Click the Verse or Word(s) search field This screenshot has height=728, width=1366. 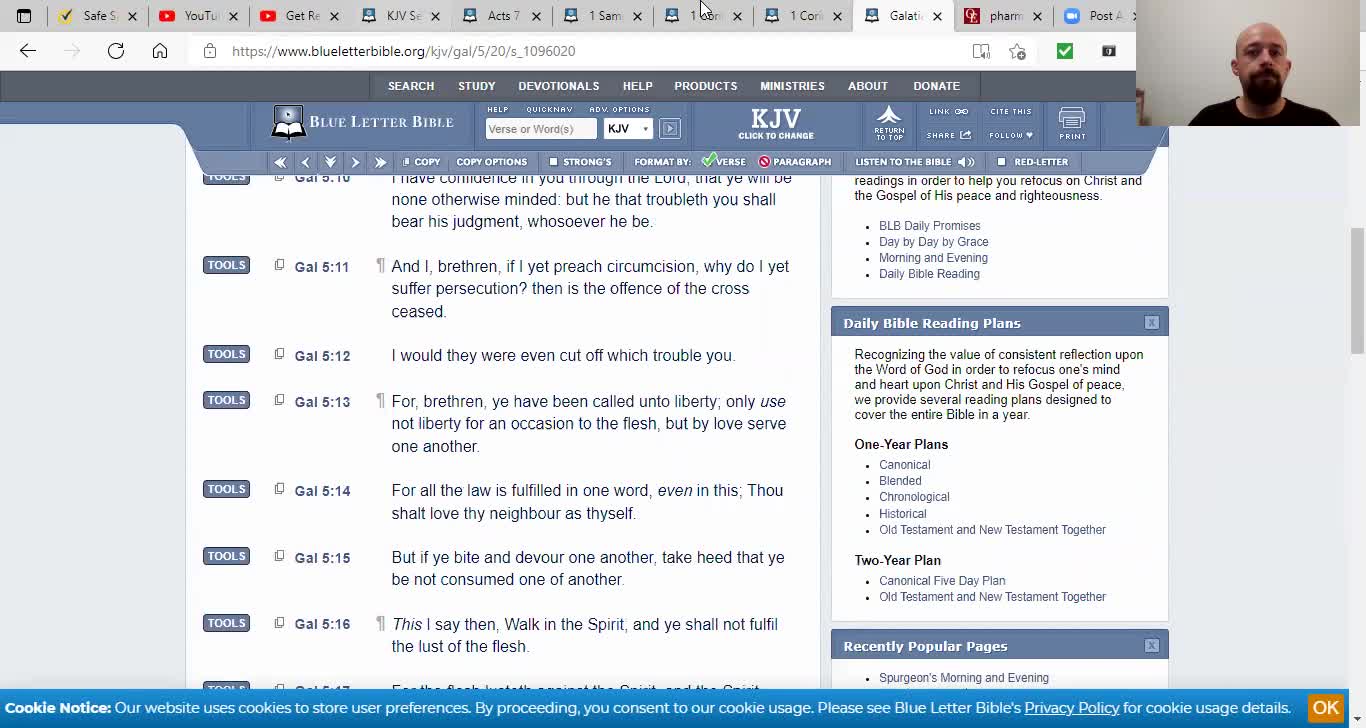541,128
